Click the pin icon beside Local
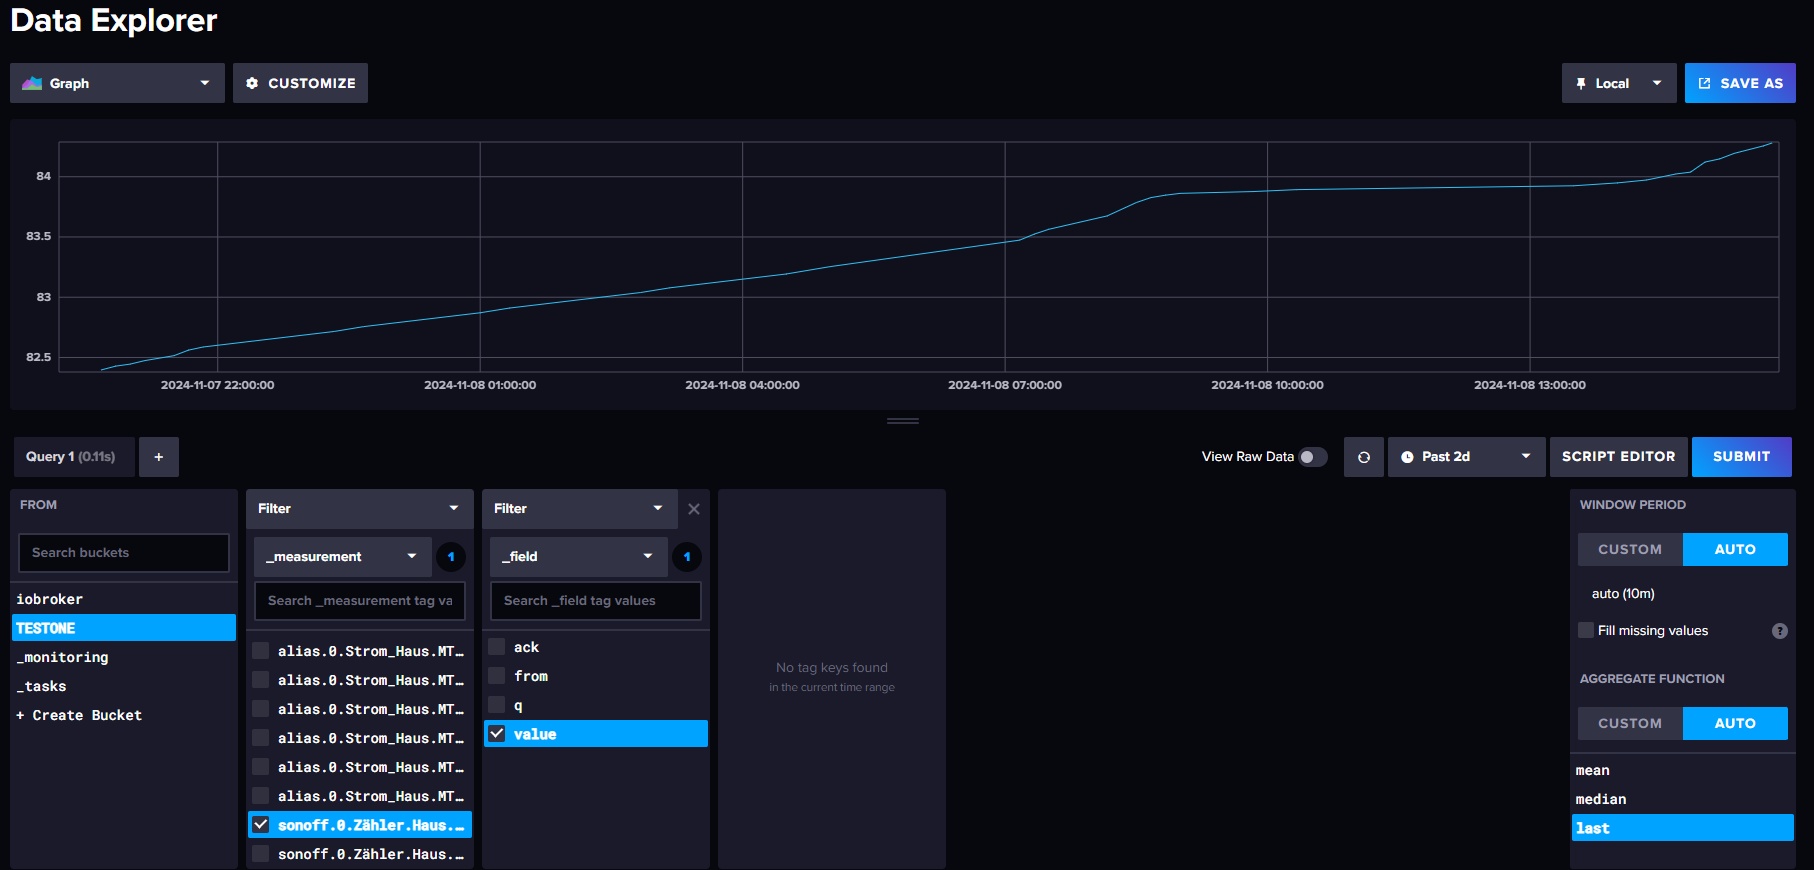This screenshot has height=870, width=1814. [x=1581, y=83]
